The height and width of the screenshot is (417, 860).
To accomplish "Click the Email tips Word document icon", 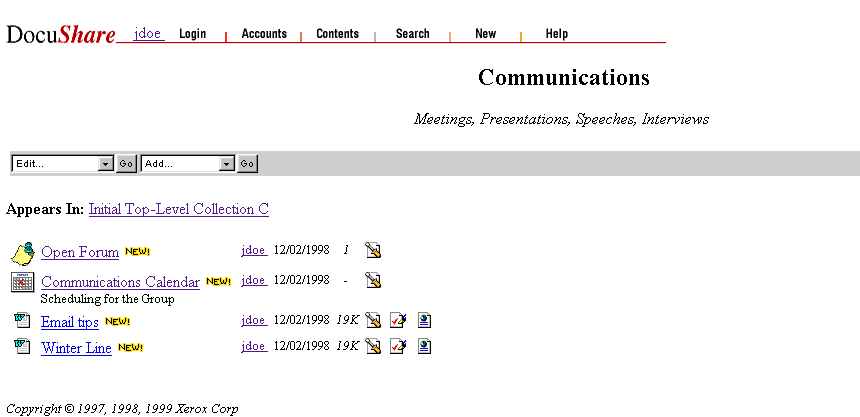I will pos(22,321).
